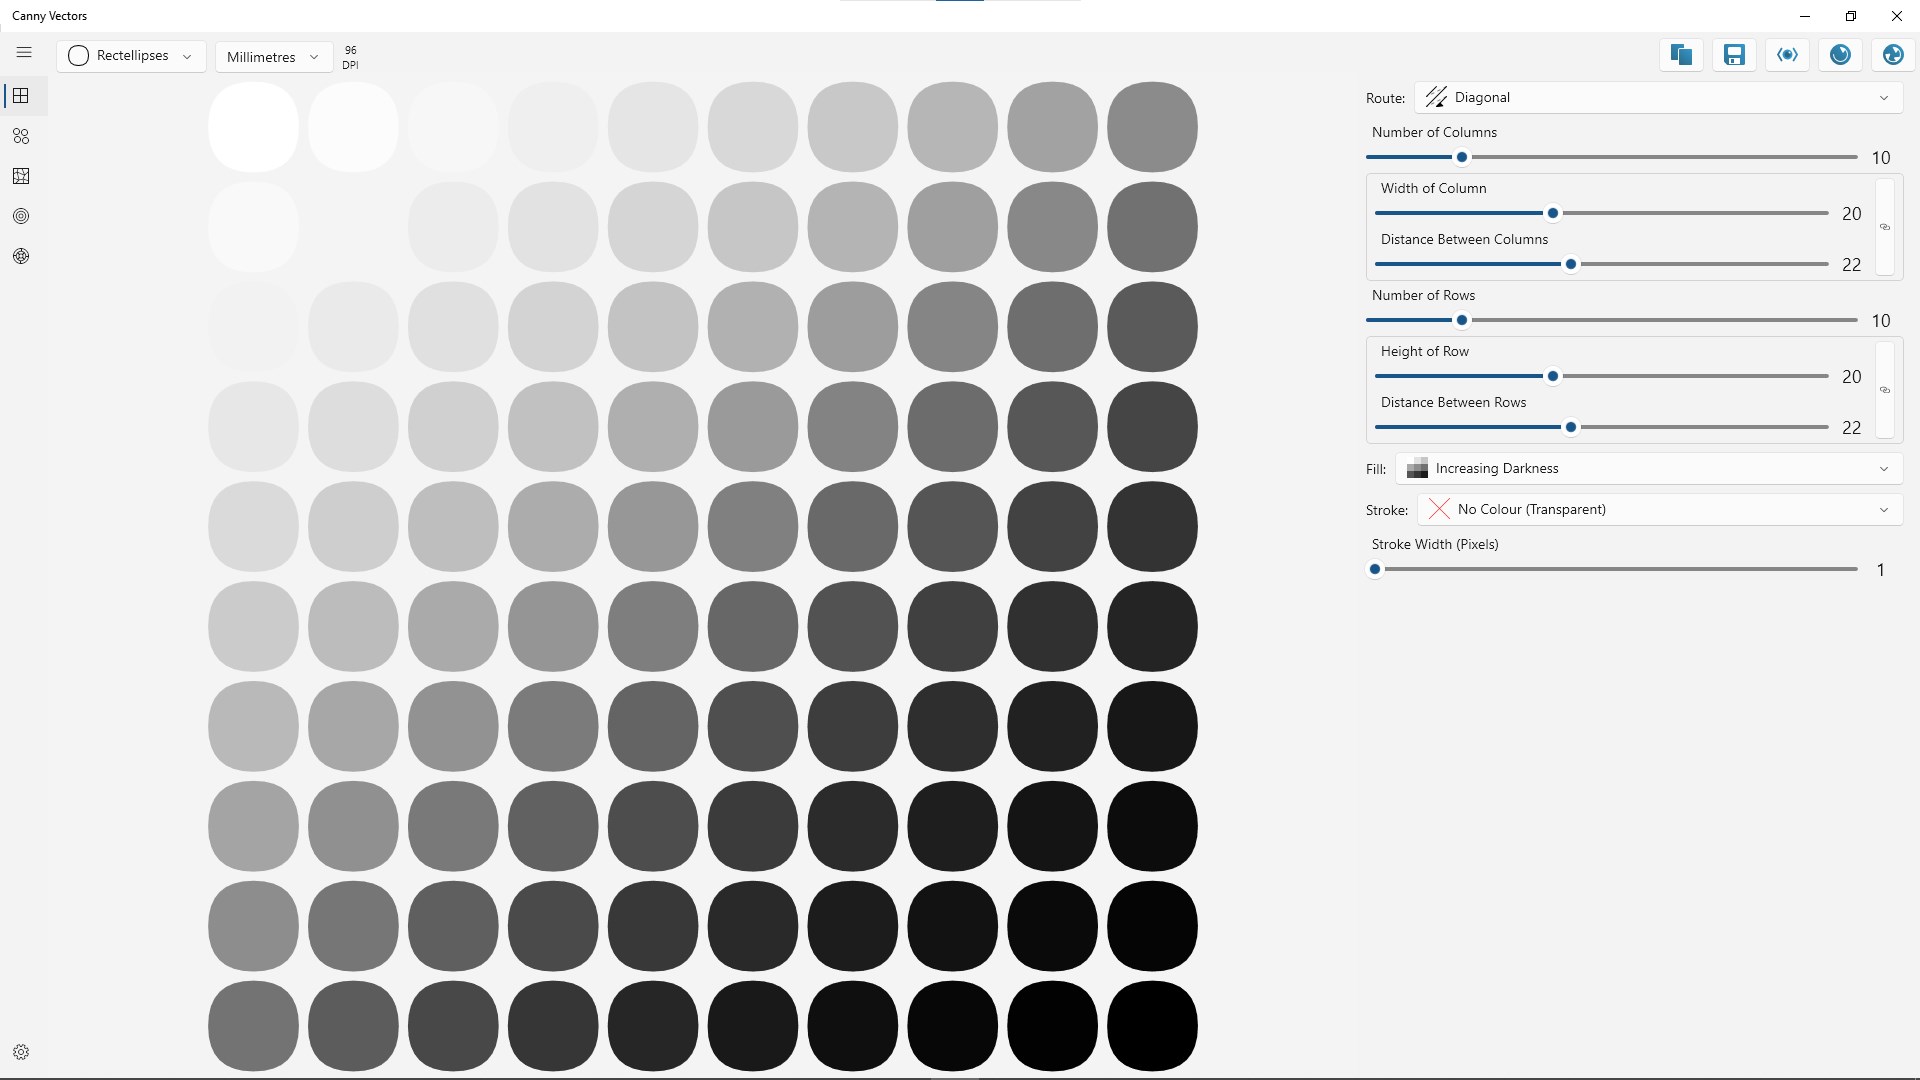Click the circle icon beside Rectellipses
This screenshot has width=1920, height=1080.
pyautogui.click(x=78, y=56)
